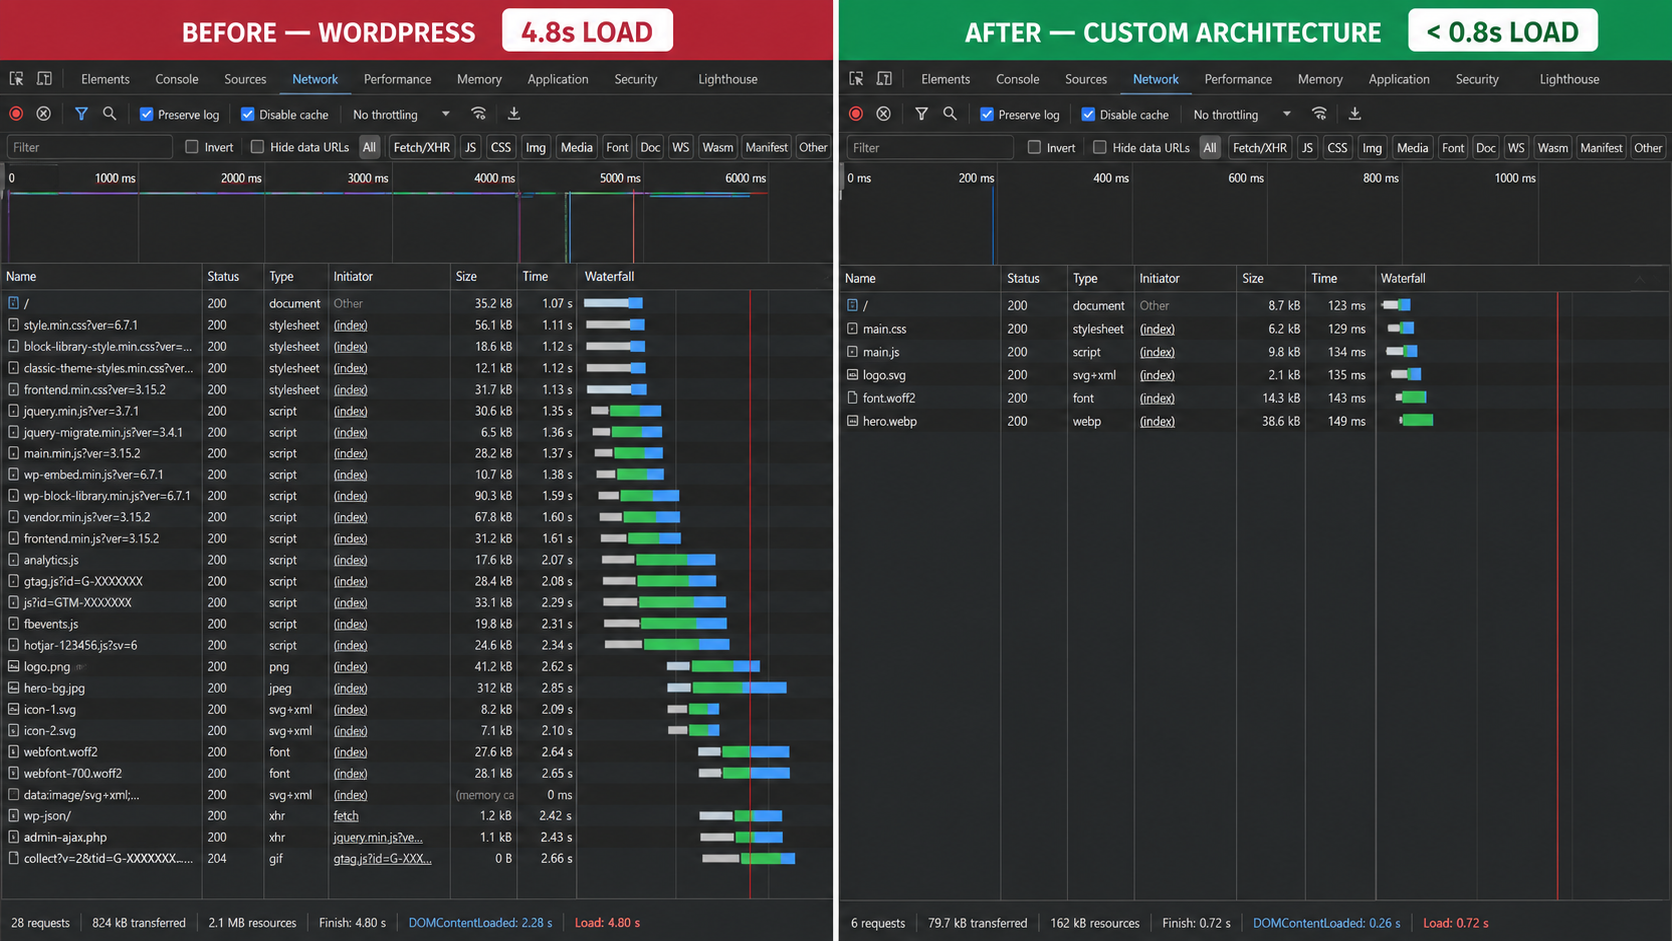1672x941 pixels.
Task: Open search icon in left Network panel
Action: 109,114
